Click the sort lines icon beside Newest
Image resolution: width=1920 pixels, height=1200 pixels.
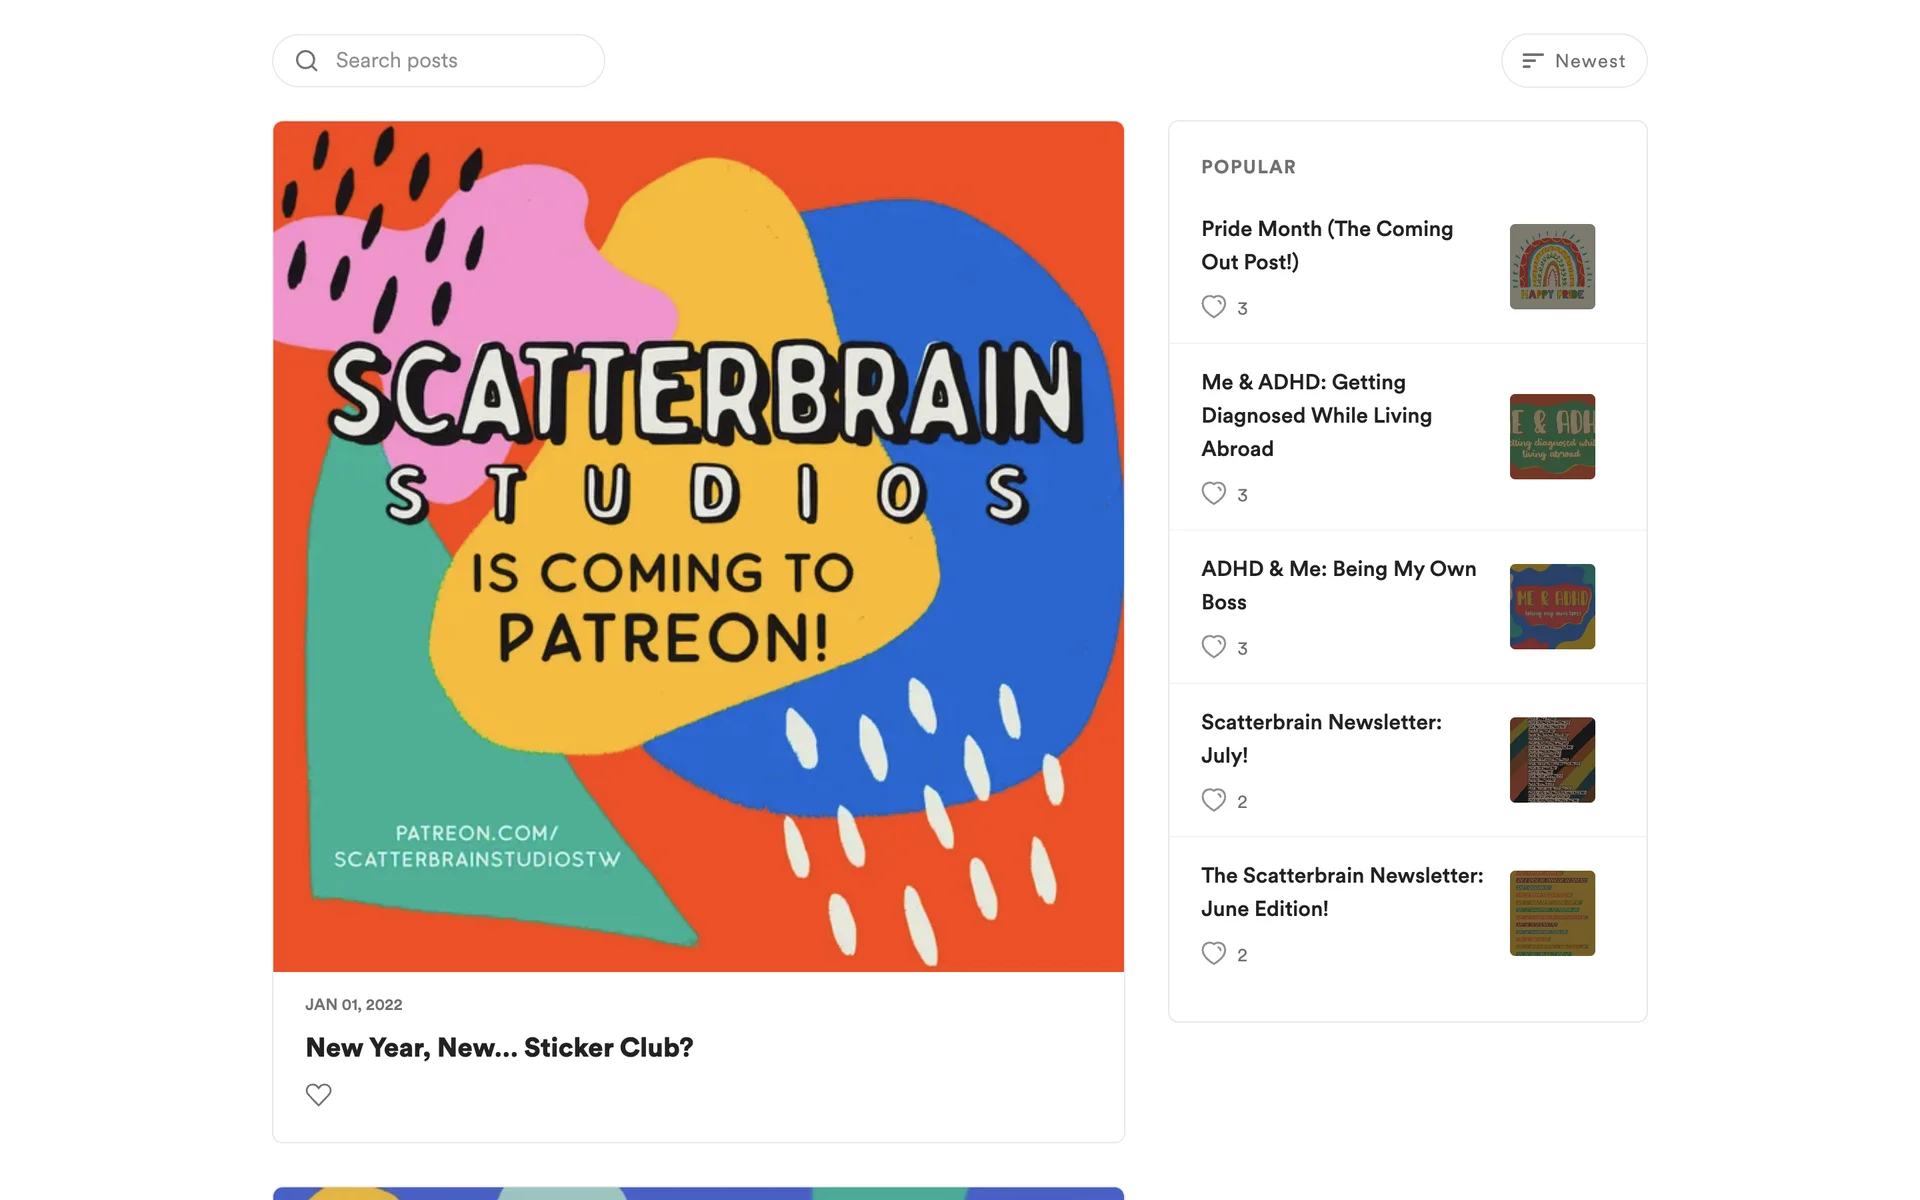tap(1532, 61)
